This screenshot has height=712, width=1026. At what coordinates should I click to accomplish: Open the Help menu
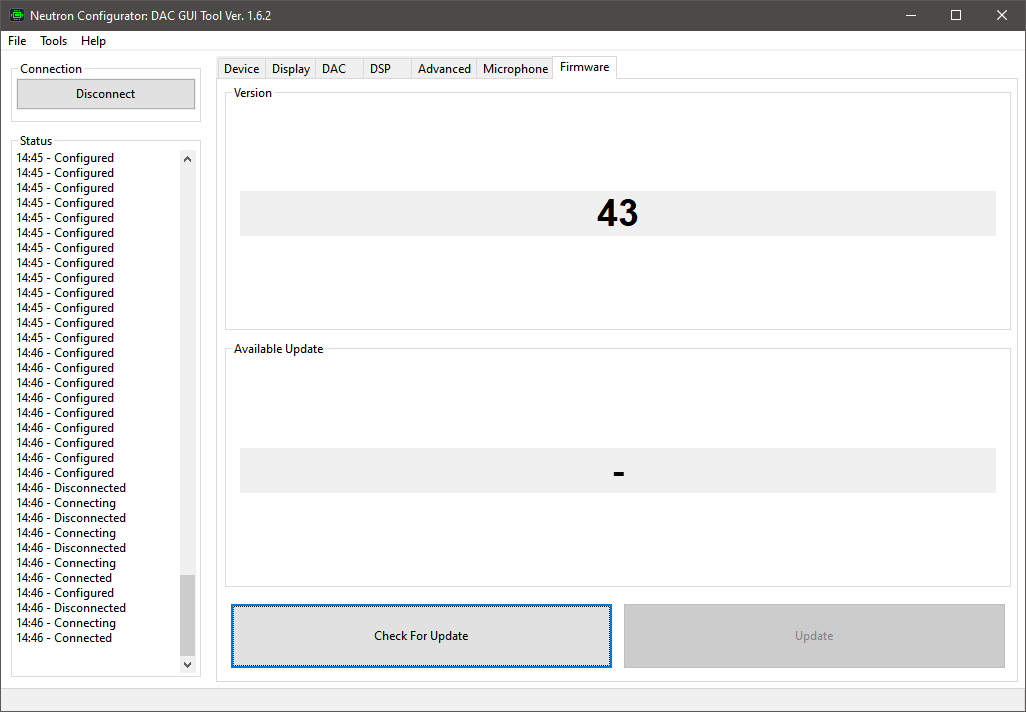coord(93,41)
